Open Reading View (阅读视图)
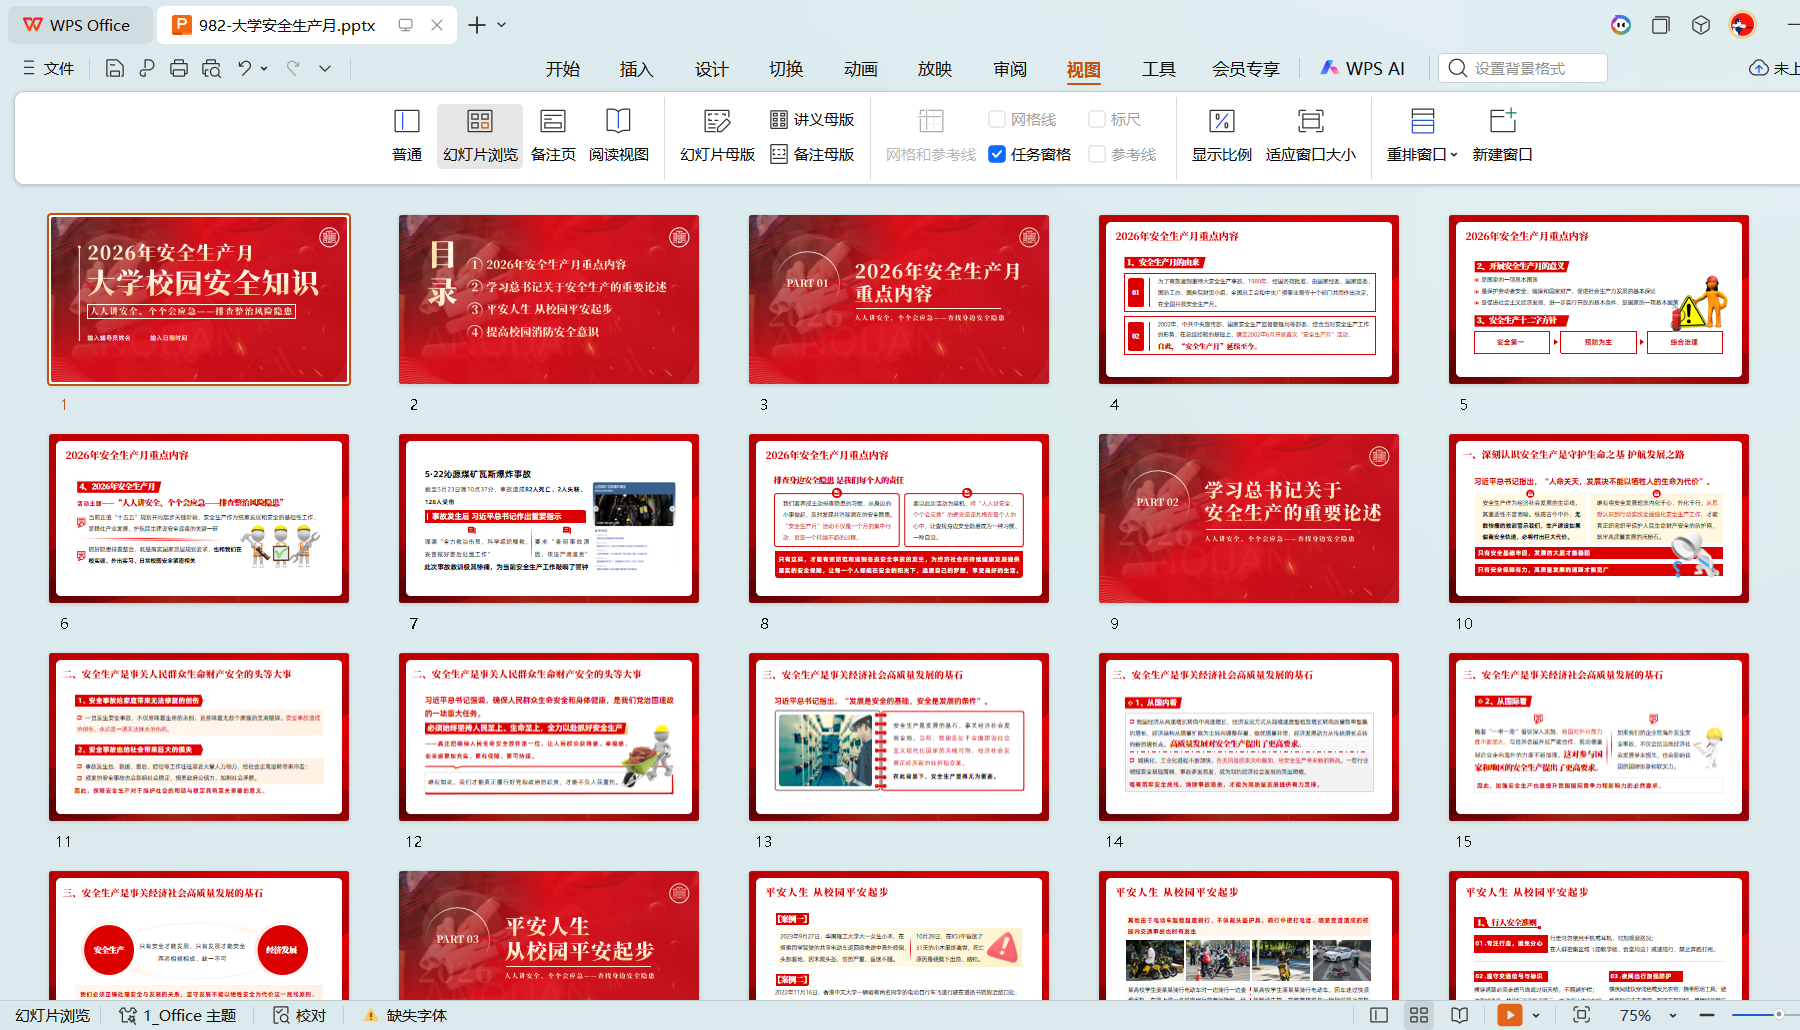This screenshot has width=1800, height=1030. [618, 135]
